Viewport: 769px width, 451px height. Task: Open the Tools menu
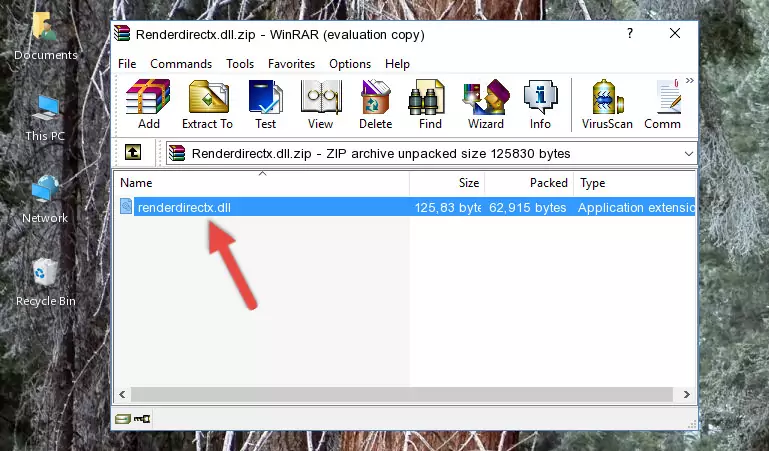(x=240, y=64)
